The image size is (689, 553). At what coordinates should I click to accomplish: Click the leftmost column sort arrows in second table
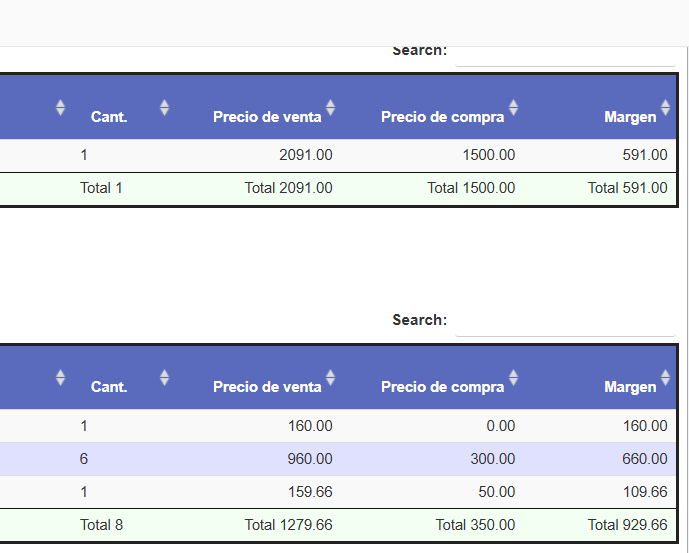point(60,377)
